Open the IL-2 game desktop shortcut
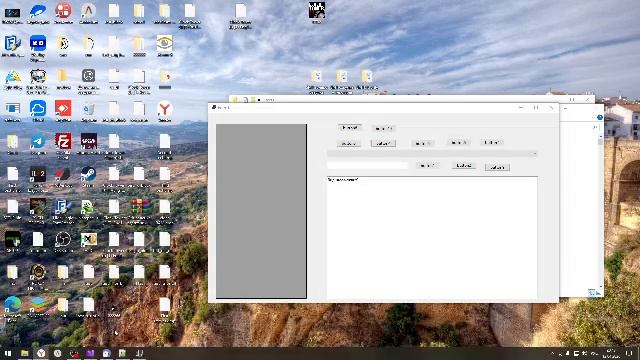 point(38,174)
